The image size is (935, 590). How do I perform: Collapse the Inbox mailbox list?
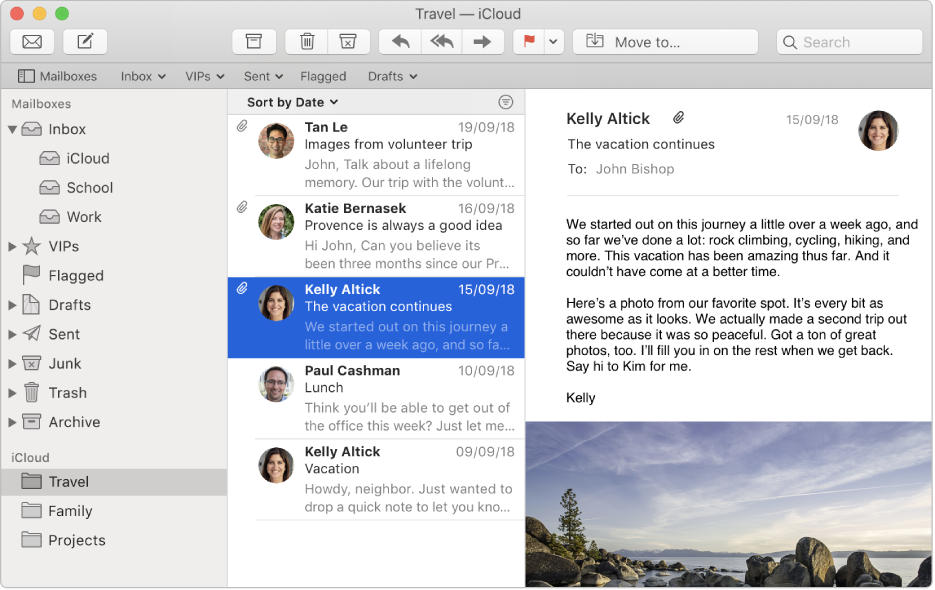pyautogui.click(x=12, y=128)
